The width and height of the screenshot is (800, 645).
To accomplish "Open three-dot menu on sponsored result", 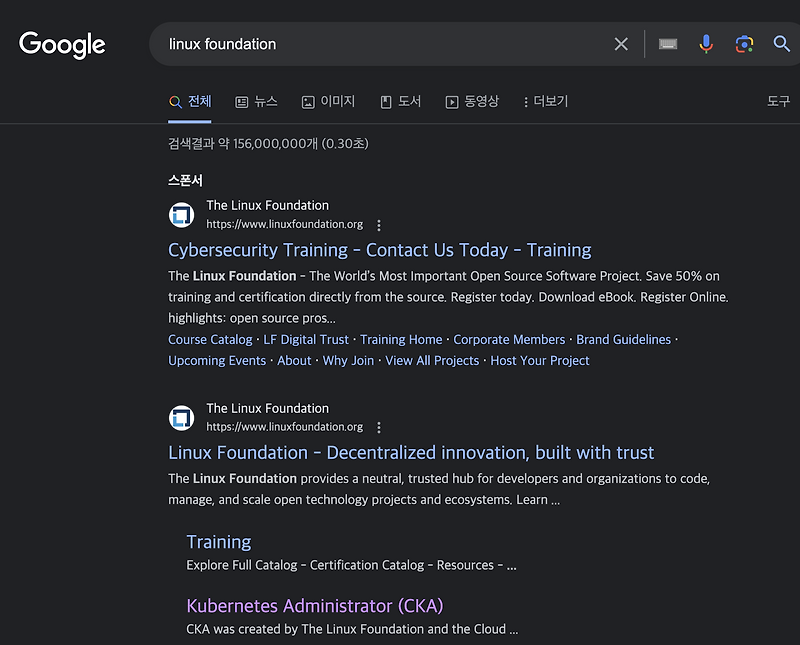I will 379,225.
